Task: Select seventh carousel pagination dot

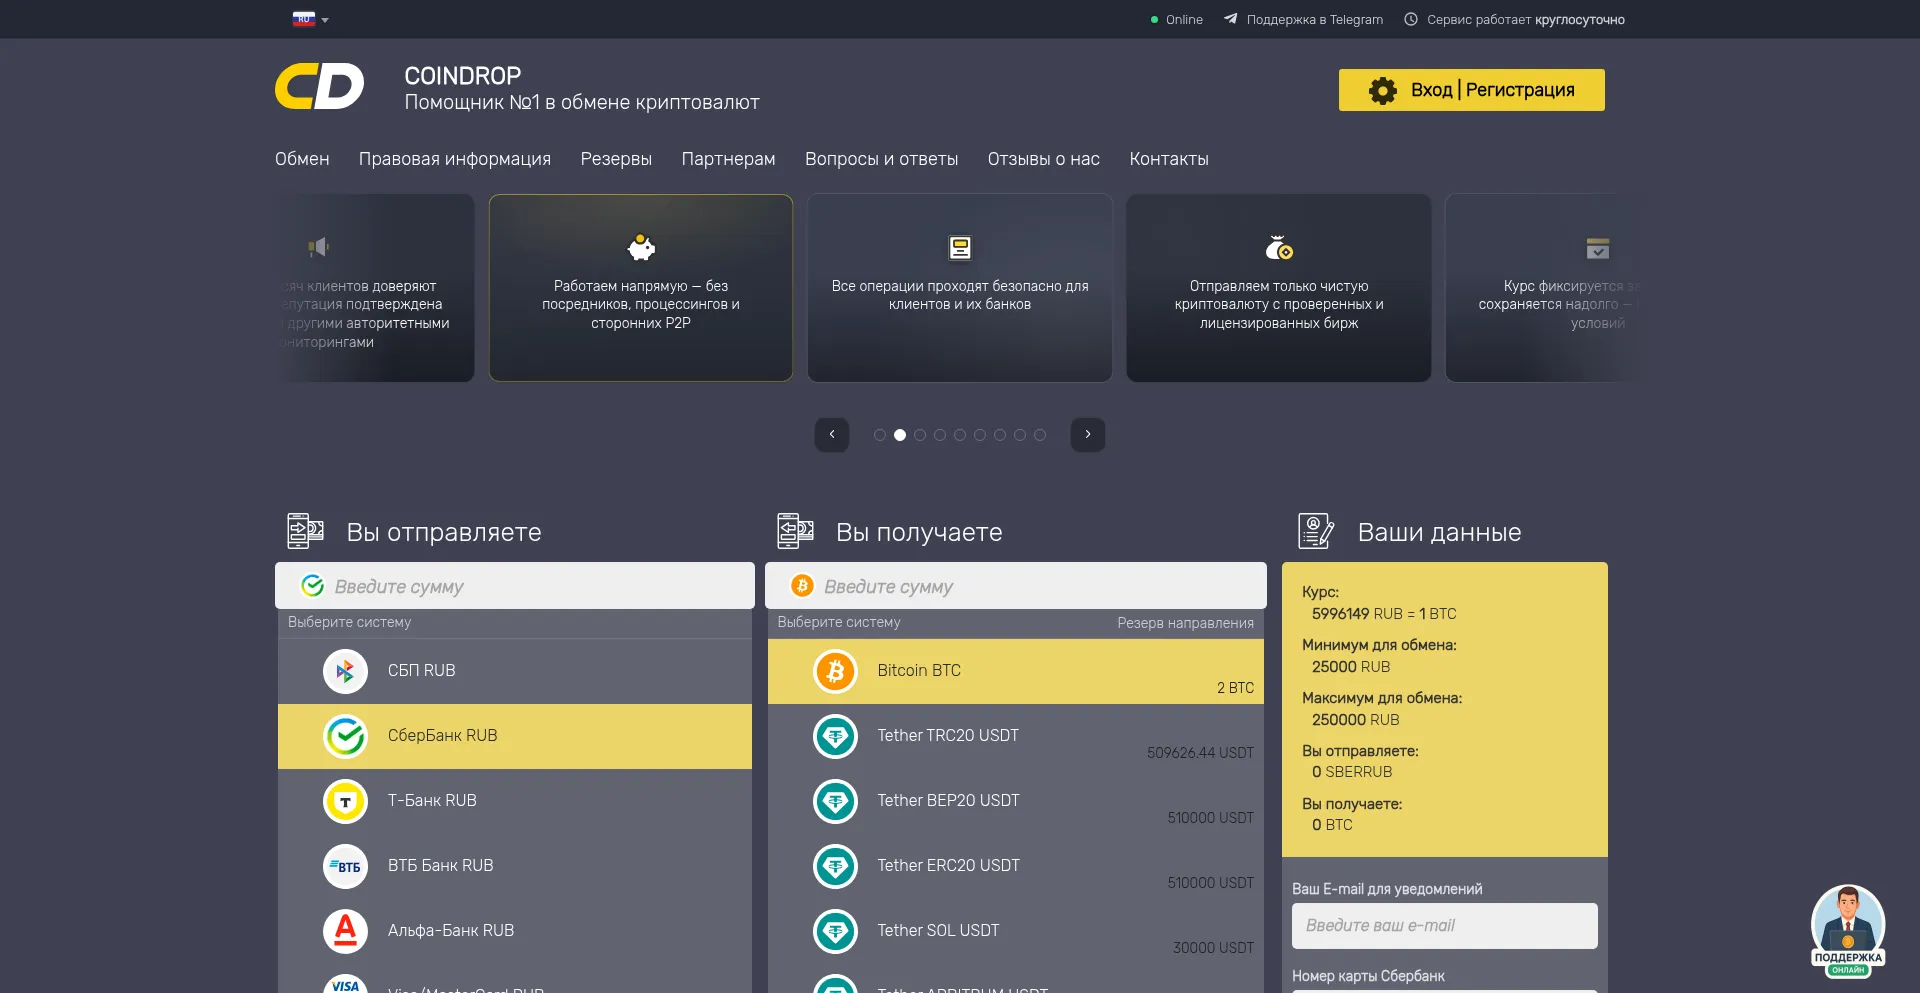Action: pyautogui.click(x=1000, y=435)
